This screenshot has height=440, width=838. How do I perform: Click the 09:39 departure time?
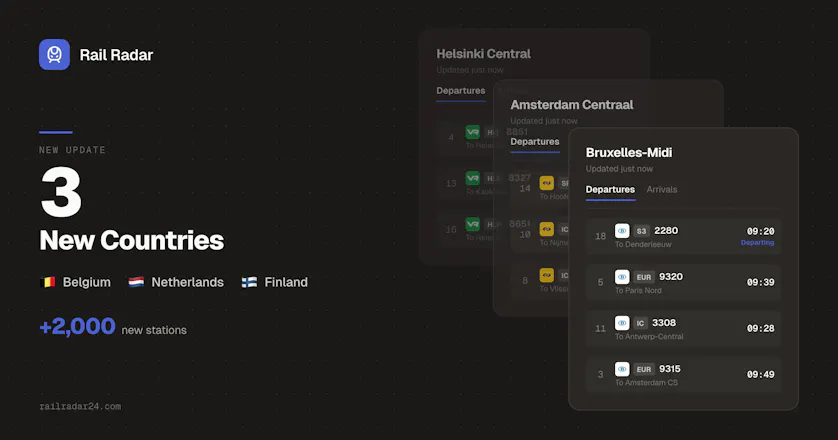[x=761, y=282]
